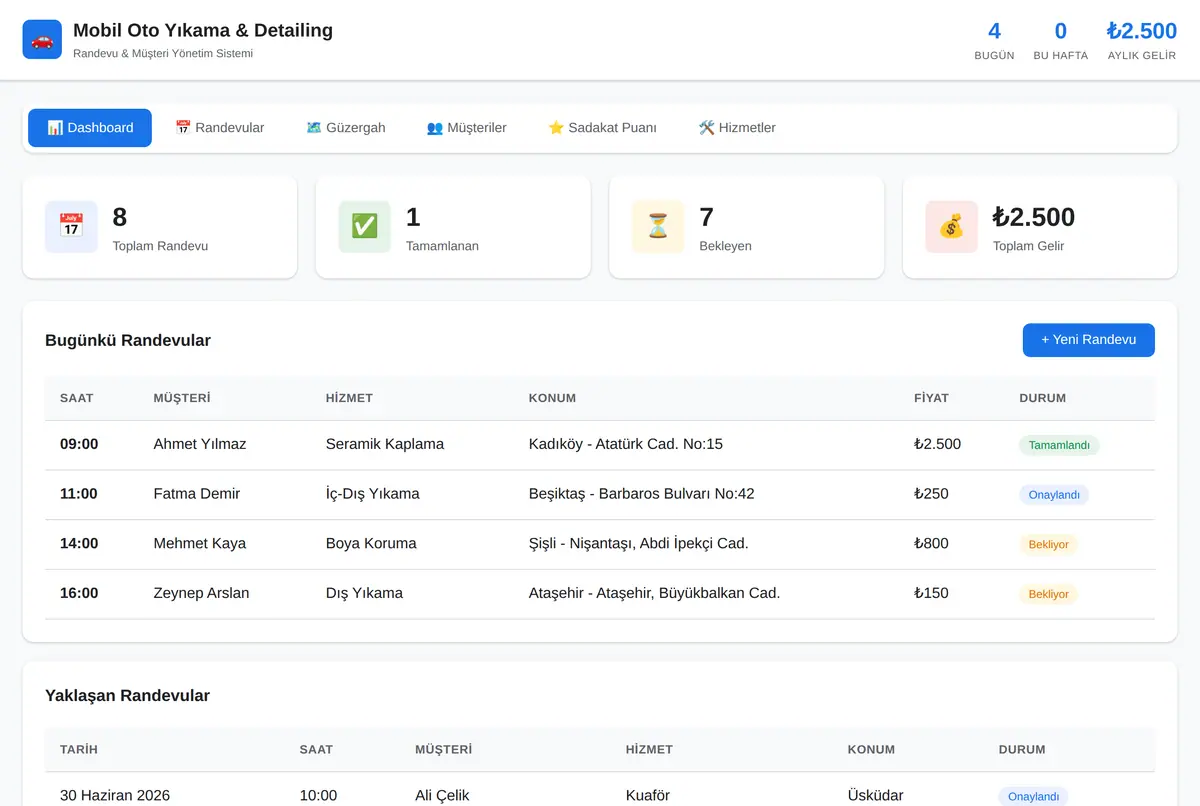Click the money bag Toplam Gelir icon
Screen dimensions: 1200x806
coord(951,227)
